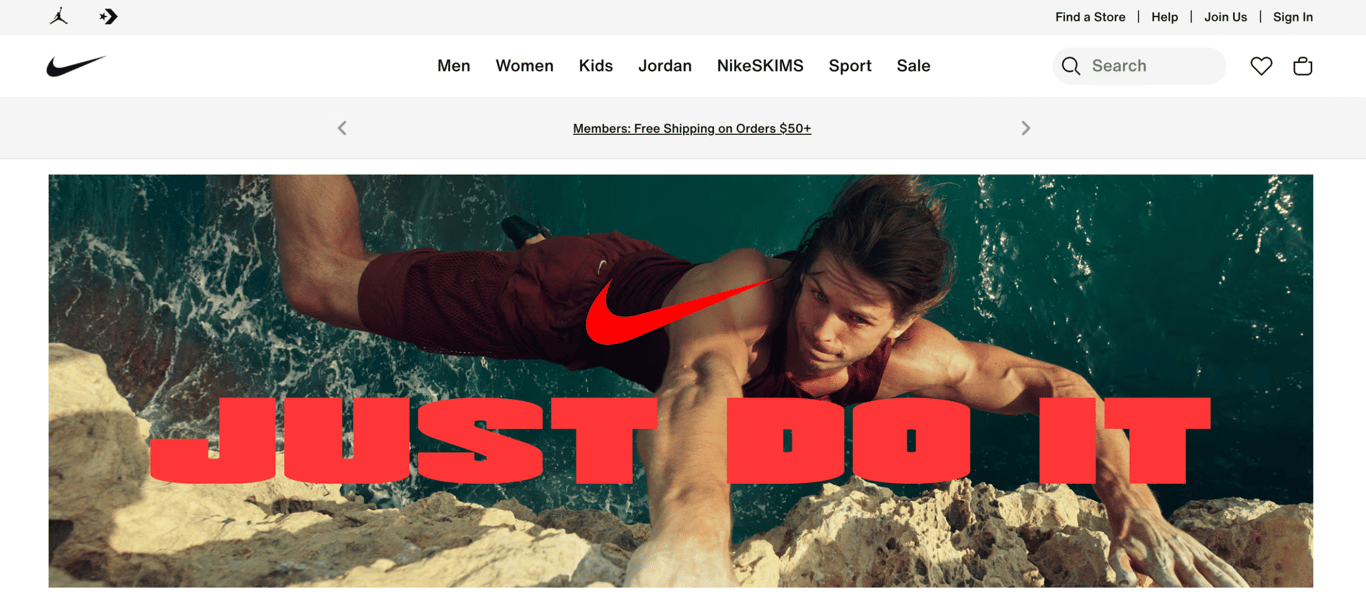Open Members Free Shipping offer link
Viewport: 1366px width, 601px height.
tap(691, 128)
